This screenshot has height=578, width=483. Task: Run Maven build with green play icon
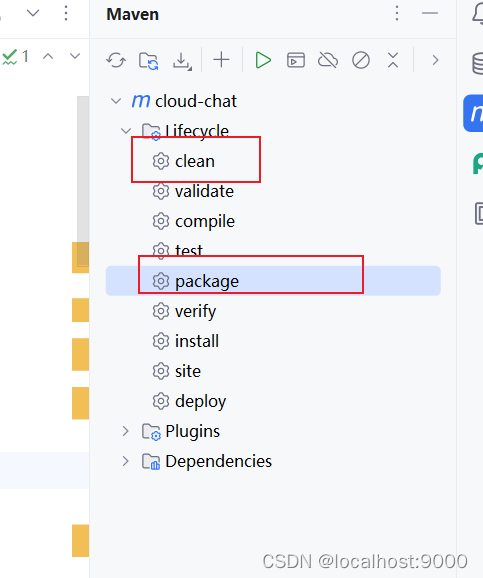tap(263, 60)
